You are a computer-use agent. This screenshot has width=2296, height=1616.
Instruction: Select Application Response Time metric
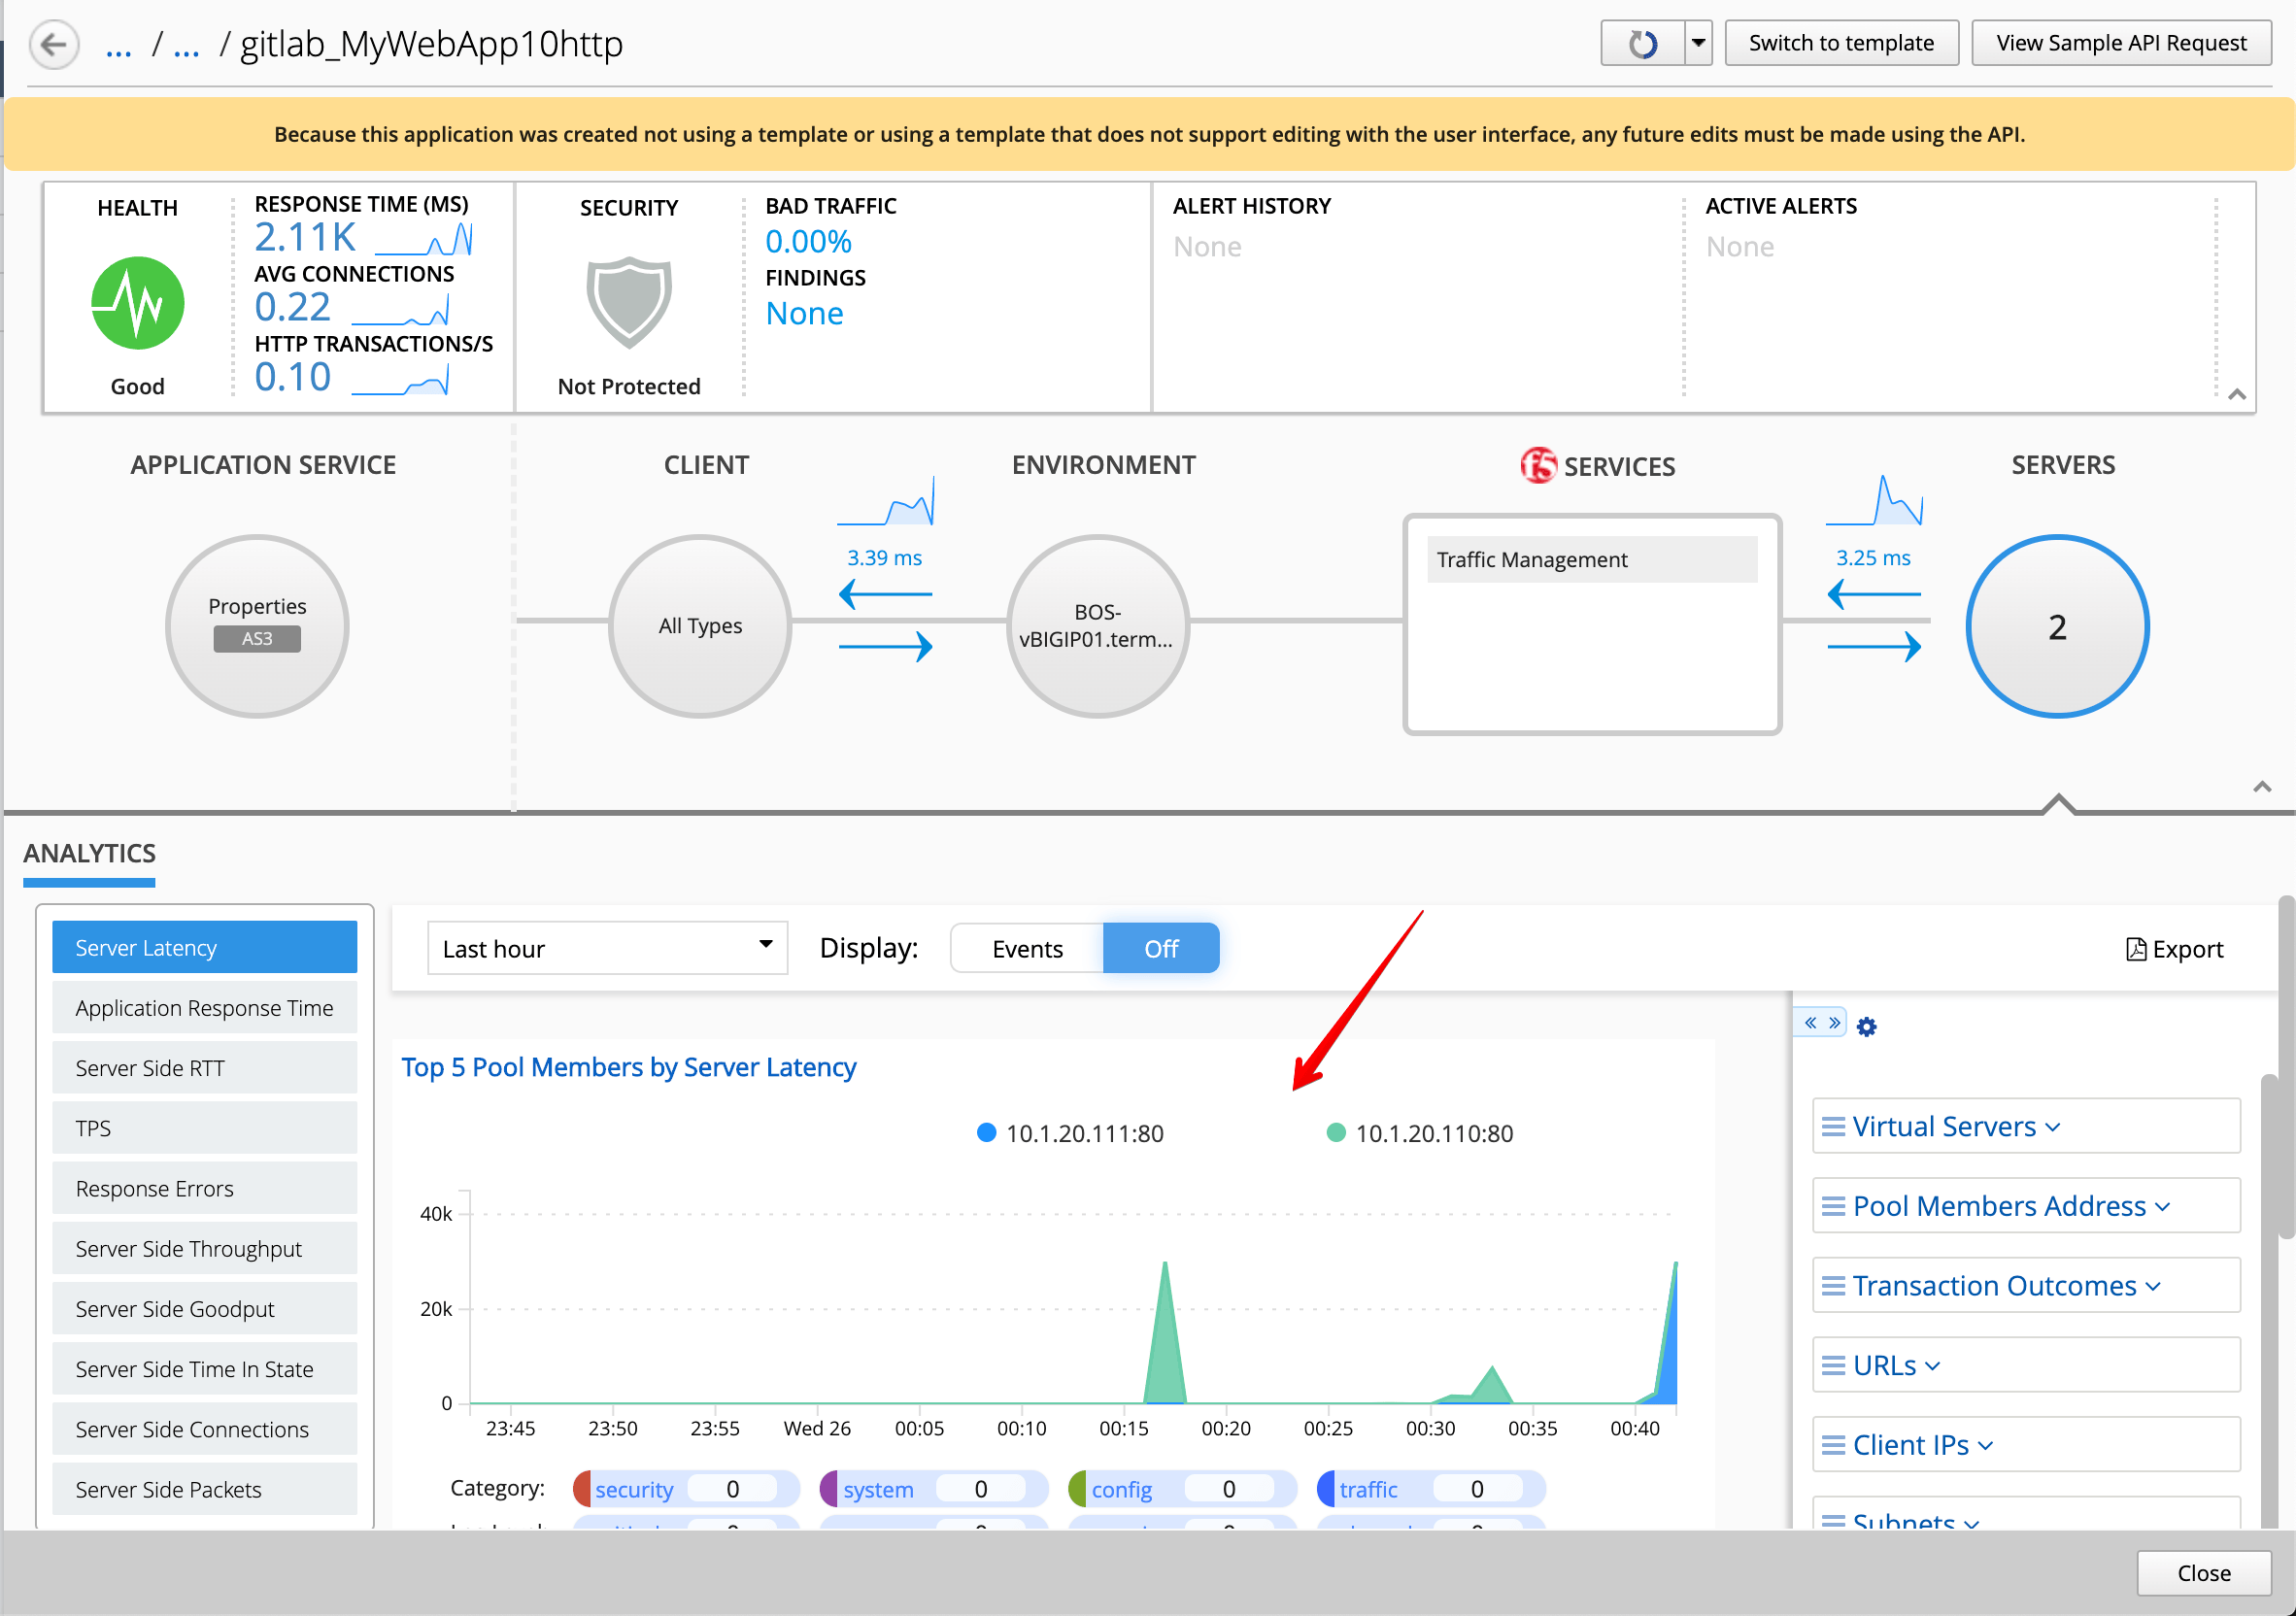205,1008
